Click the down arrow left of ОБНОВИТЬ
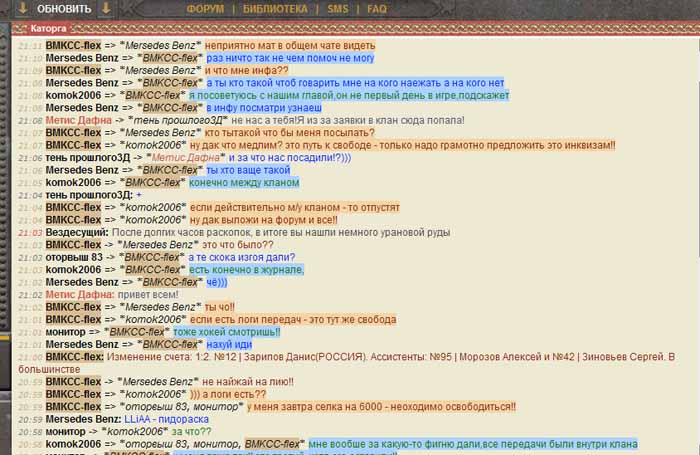Viewport: 700px width, 455px height. tap(23, 9)
